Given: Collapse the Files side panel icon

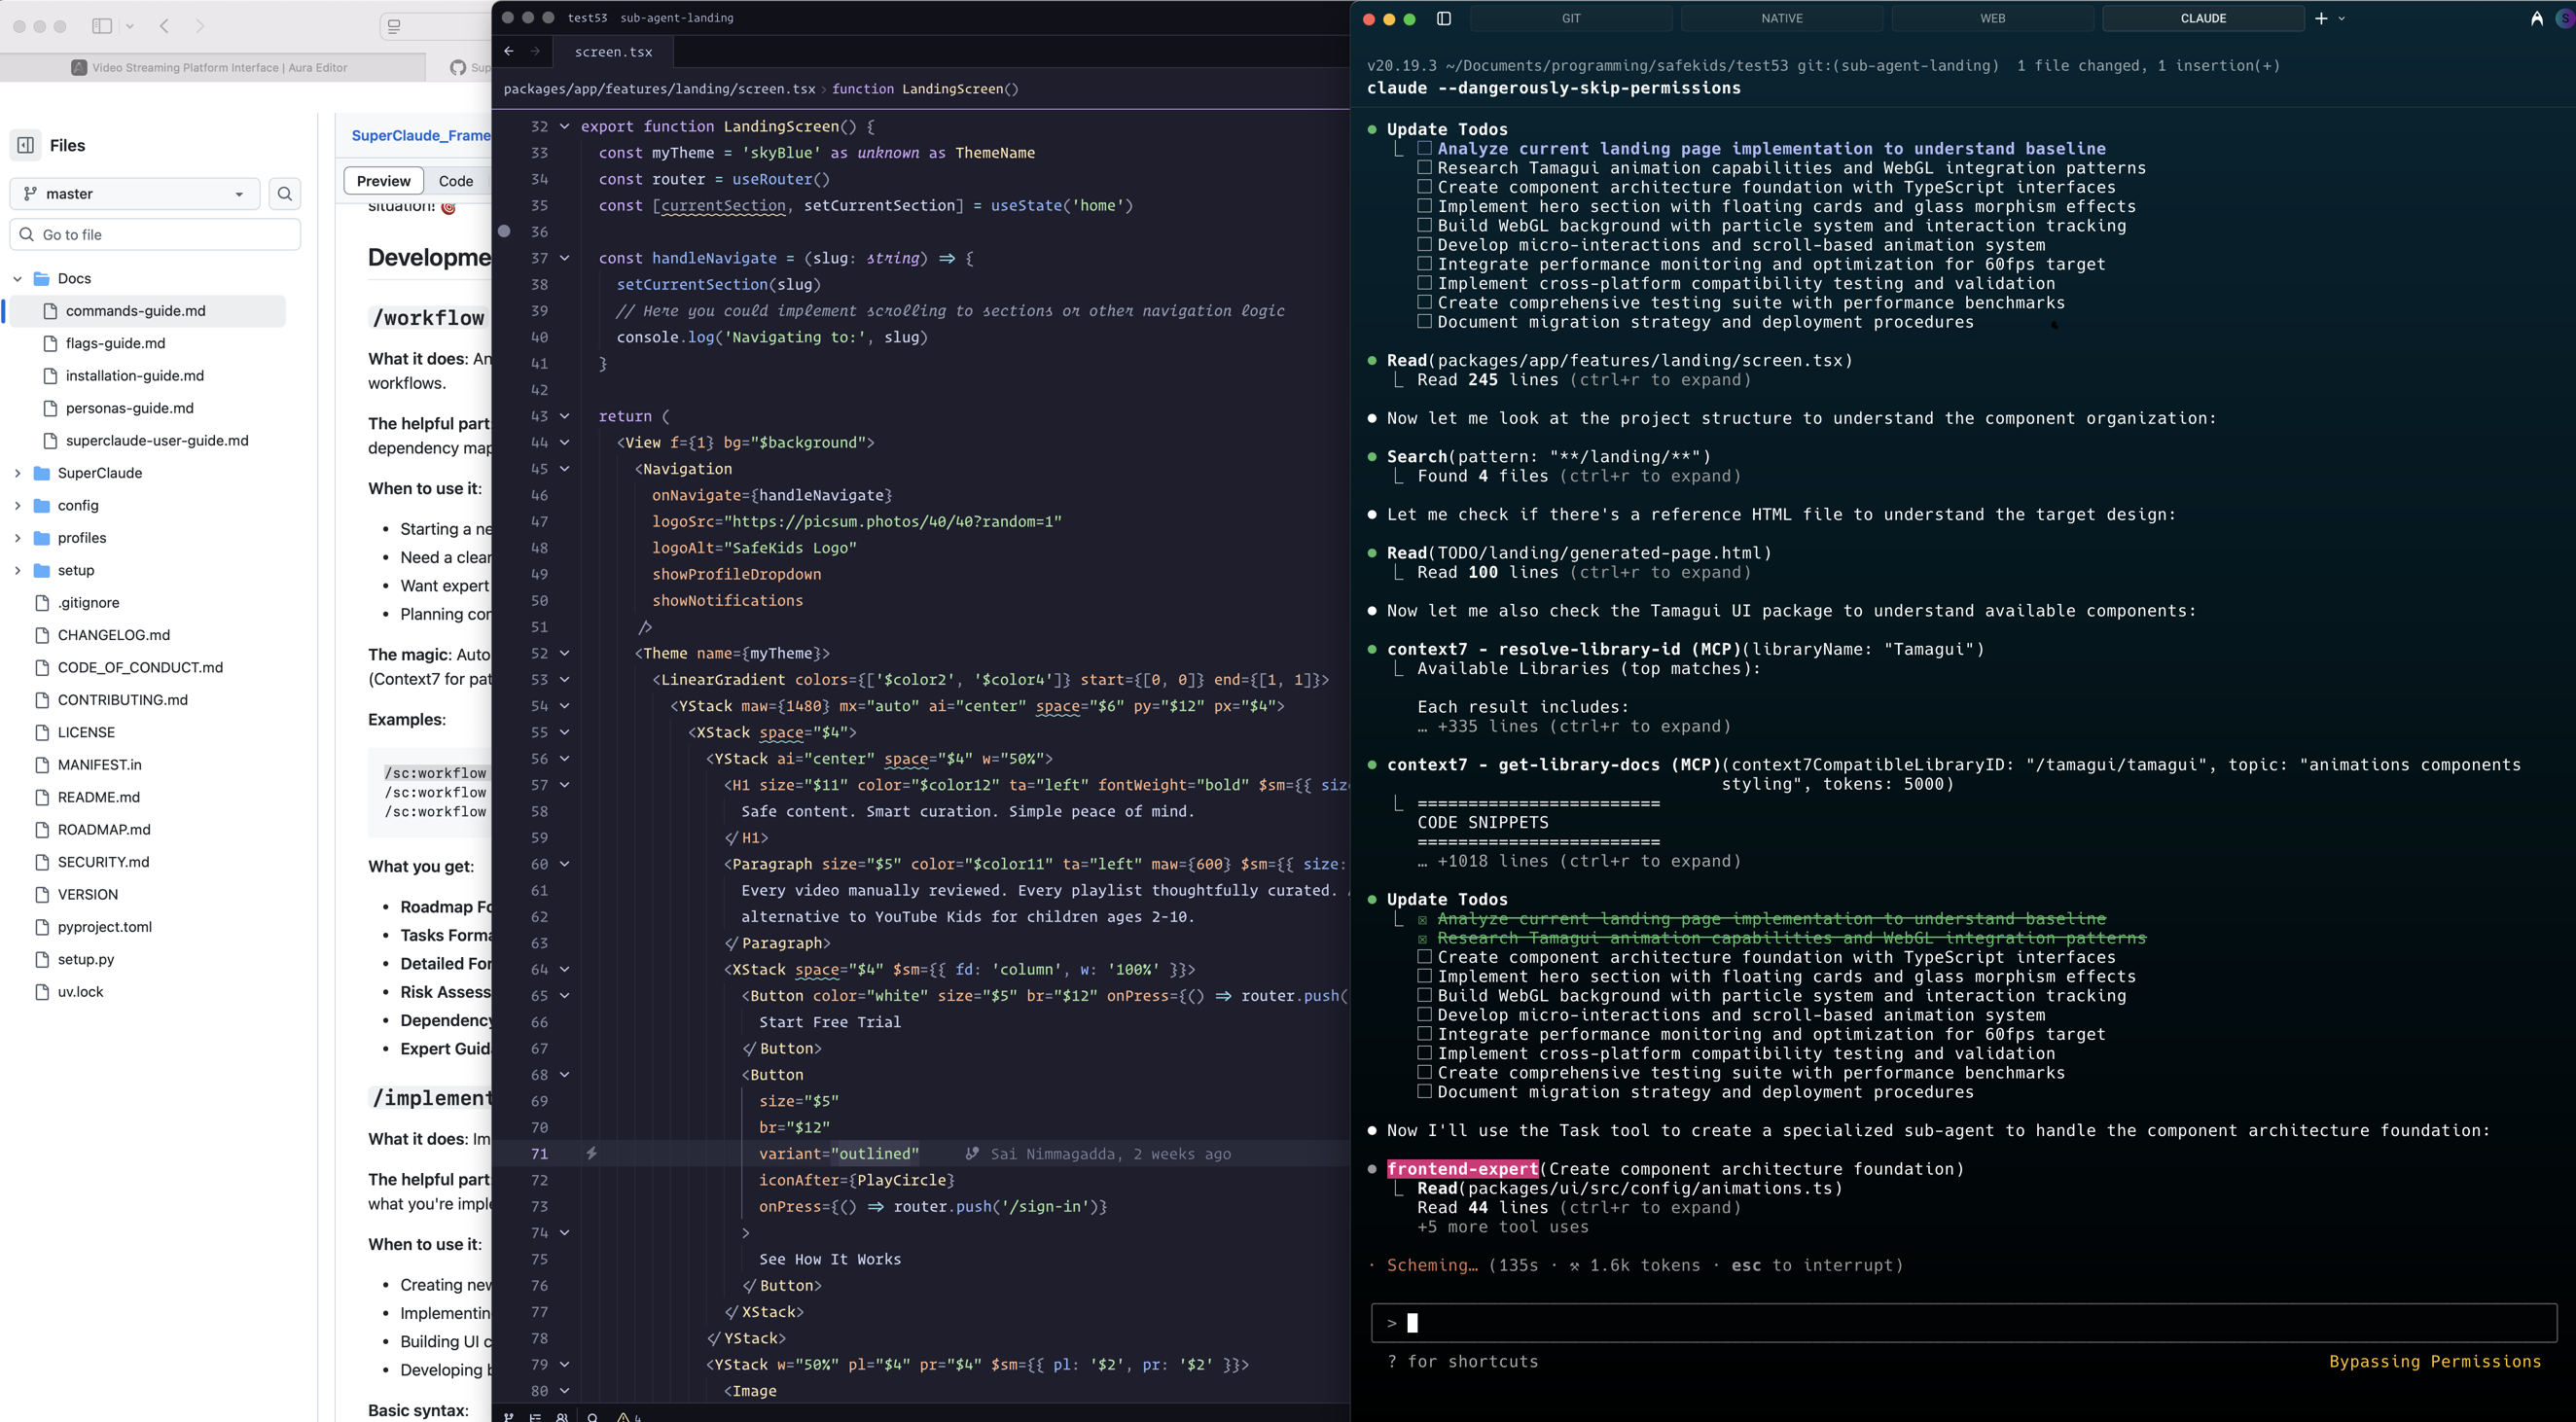Looking at the screenshot, I should tap(26, 145).
